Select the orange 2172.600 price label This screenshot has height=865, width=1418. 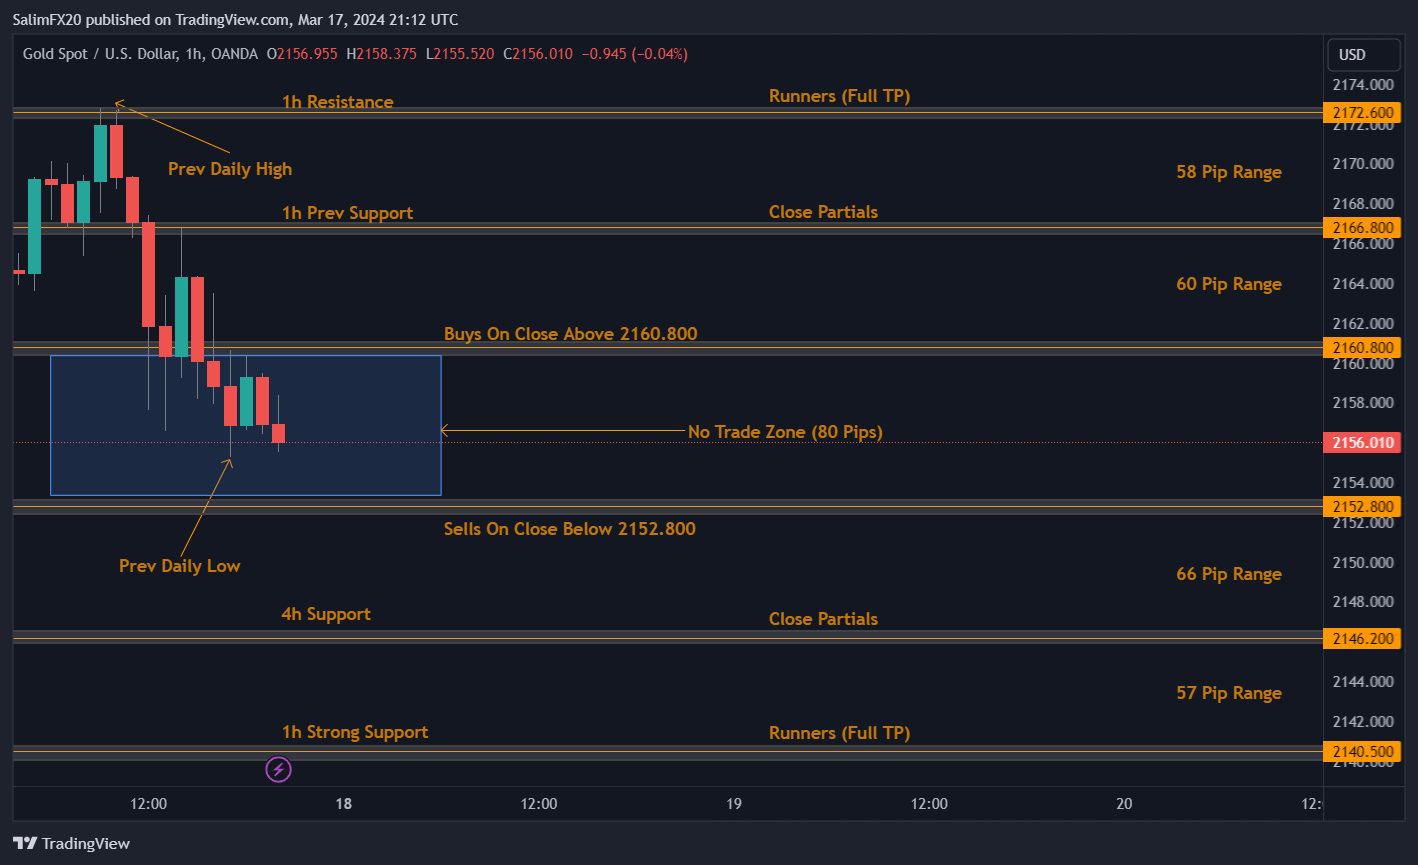tap(1362, 112)
